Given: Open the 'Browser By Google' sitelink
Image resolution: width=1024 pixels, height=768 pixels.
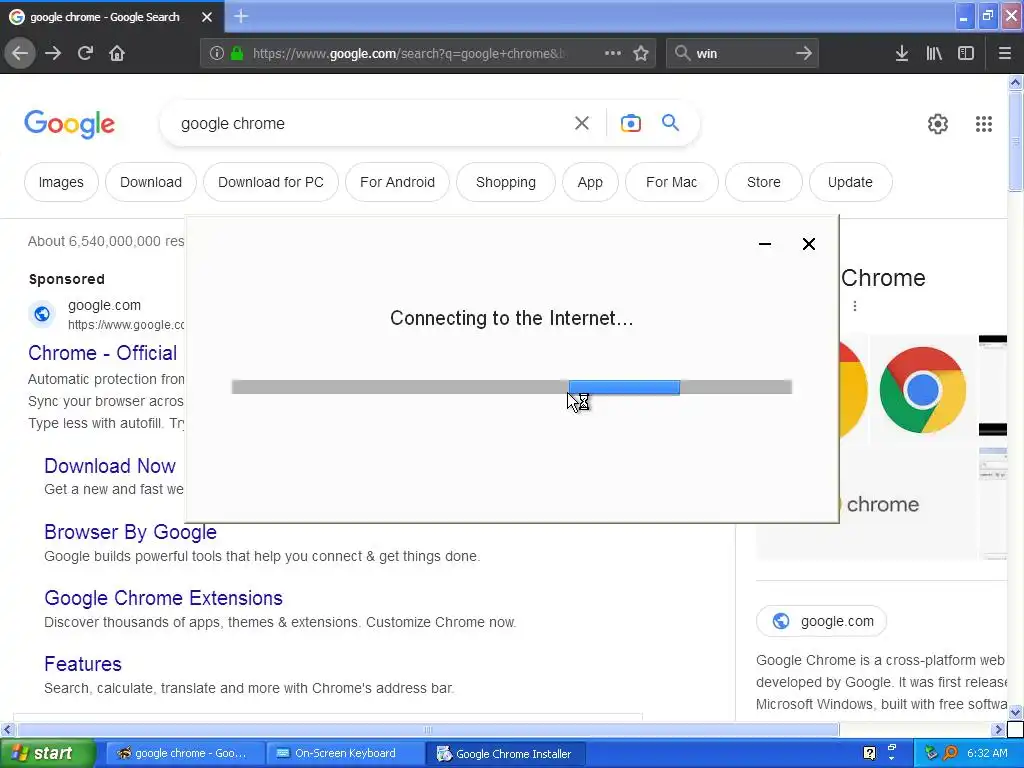Looking at the screenshot, I should pyautogui.click(x=130, y=532).
